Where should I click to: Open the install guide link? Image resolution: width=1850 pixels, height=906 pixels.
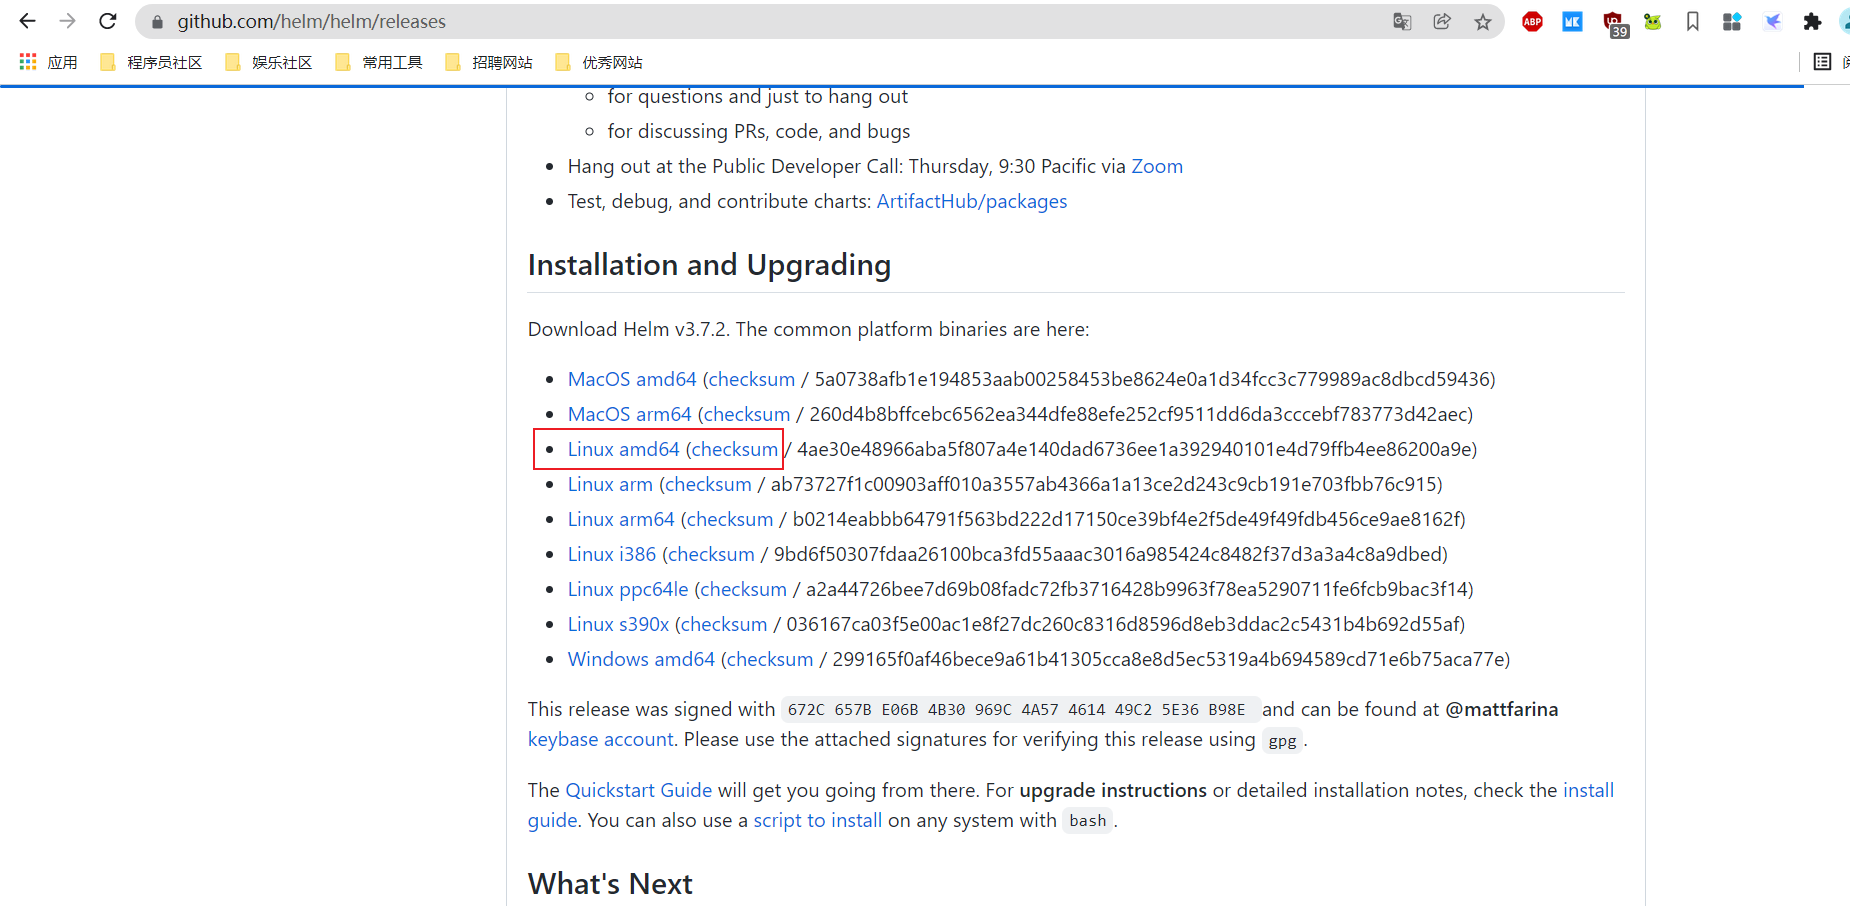pos(1588,790)
